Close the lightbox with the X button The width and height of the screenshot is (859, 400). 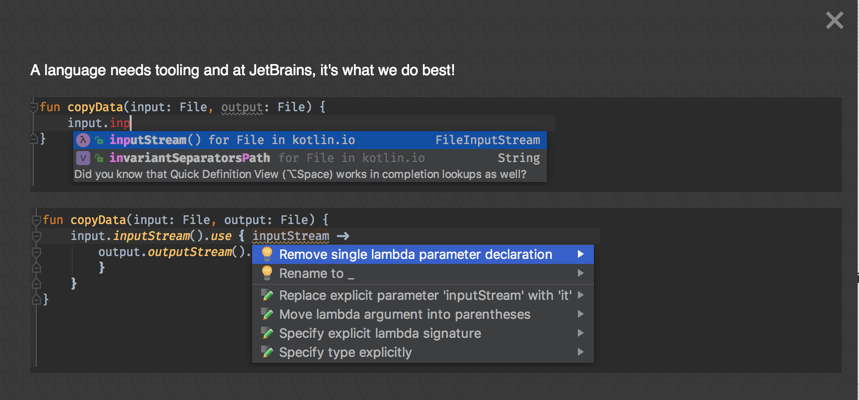click(x=834, y=21)
